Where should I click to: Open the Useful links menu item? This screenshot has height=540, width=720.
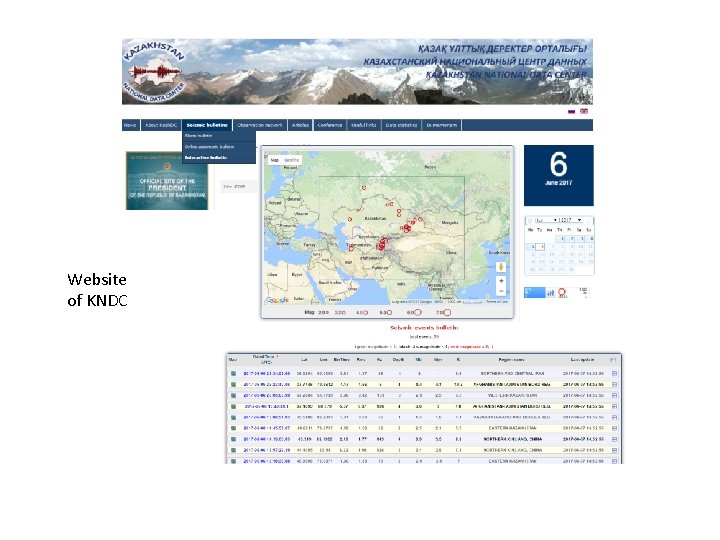[364, 125]
